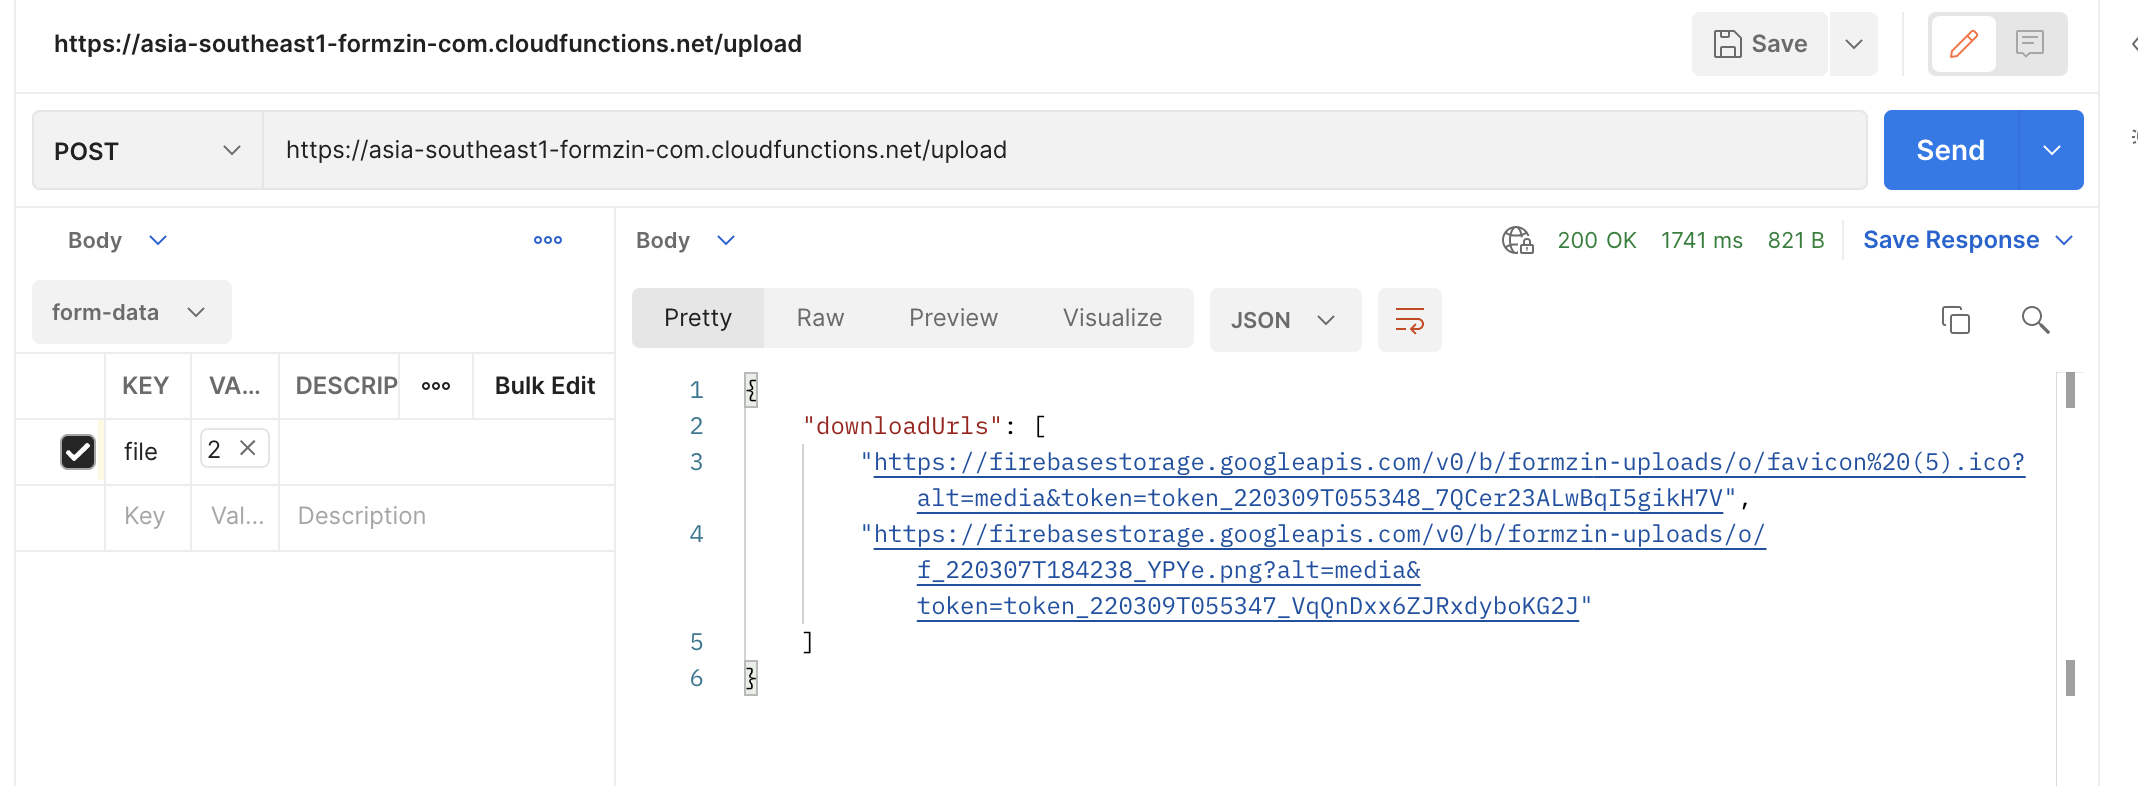The width and height of the screenshot is (2138, 786).
Task: Click the network globe lock icon
Action: tap(1517, 240)
